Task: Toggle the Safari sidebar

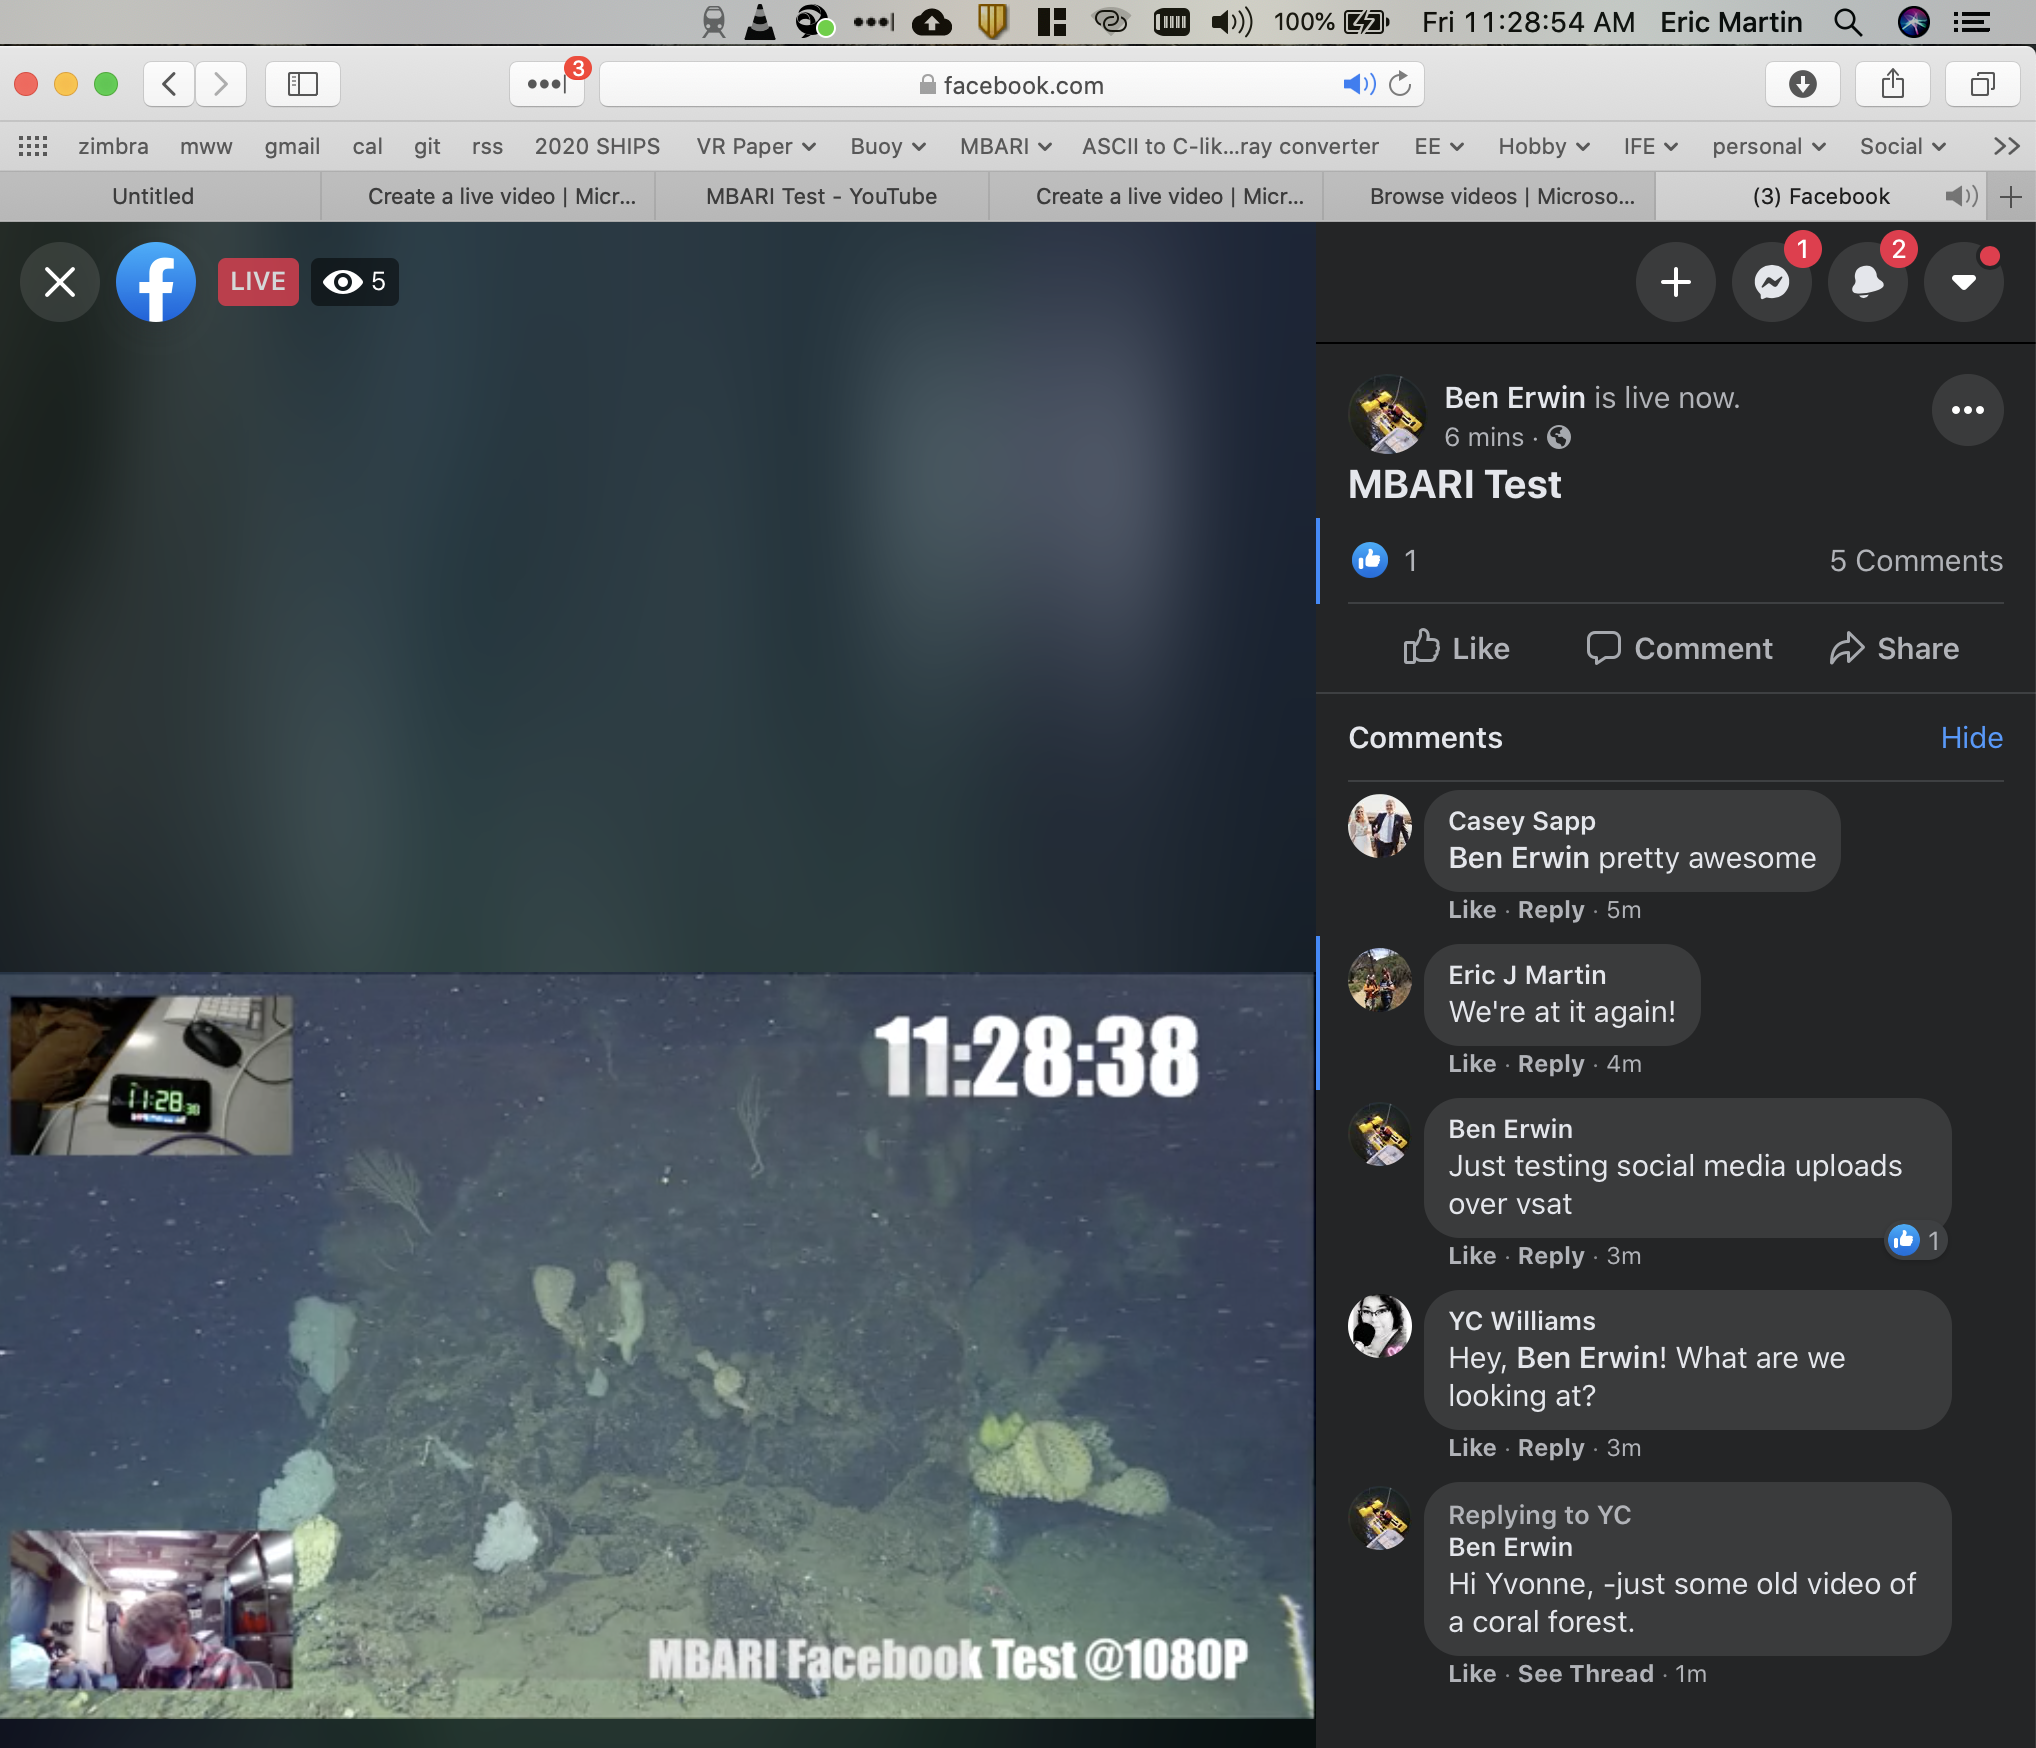Action: pyautogui.click(x=302, y=84)
